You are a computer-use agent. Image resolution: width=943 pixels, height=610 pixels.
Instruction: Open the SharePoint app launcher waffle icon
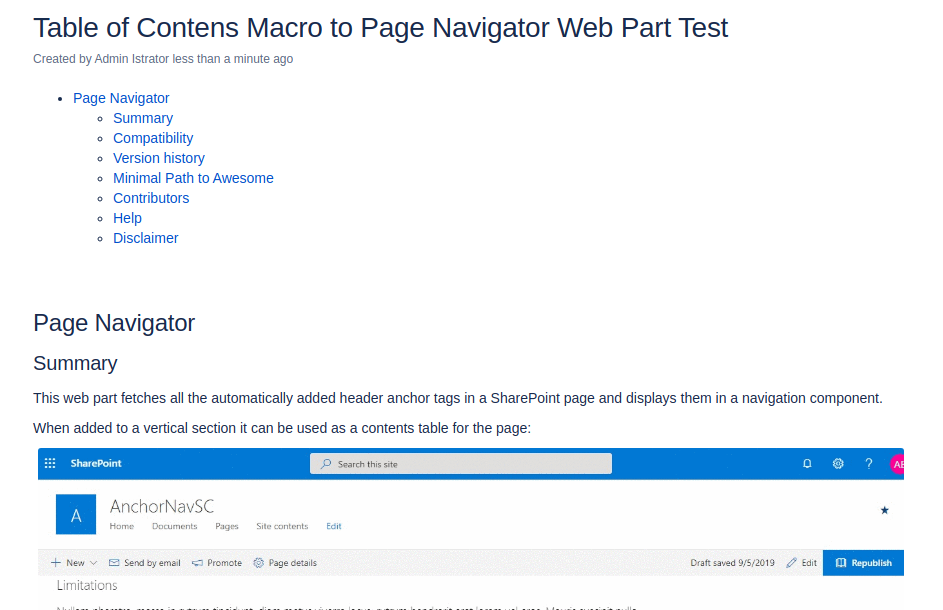click(50, 463)
